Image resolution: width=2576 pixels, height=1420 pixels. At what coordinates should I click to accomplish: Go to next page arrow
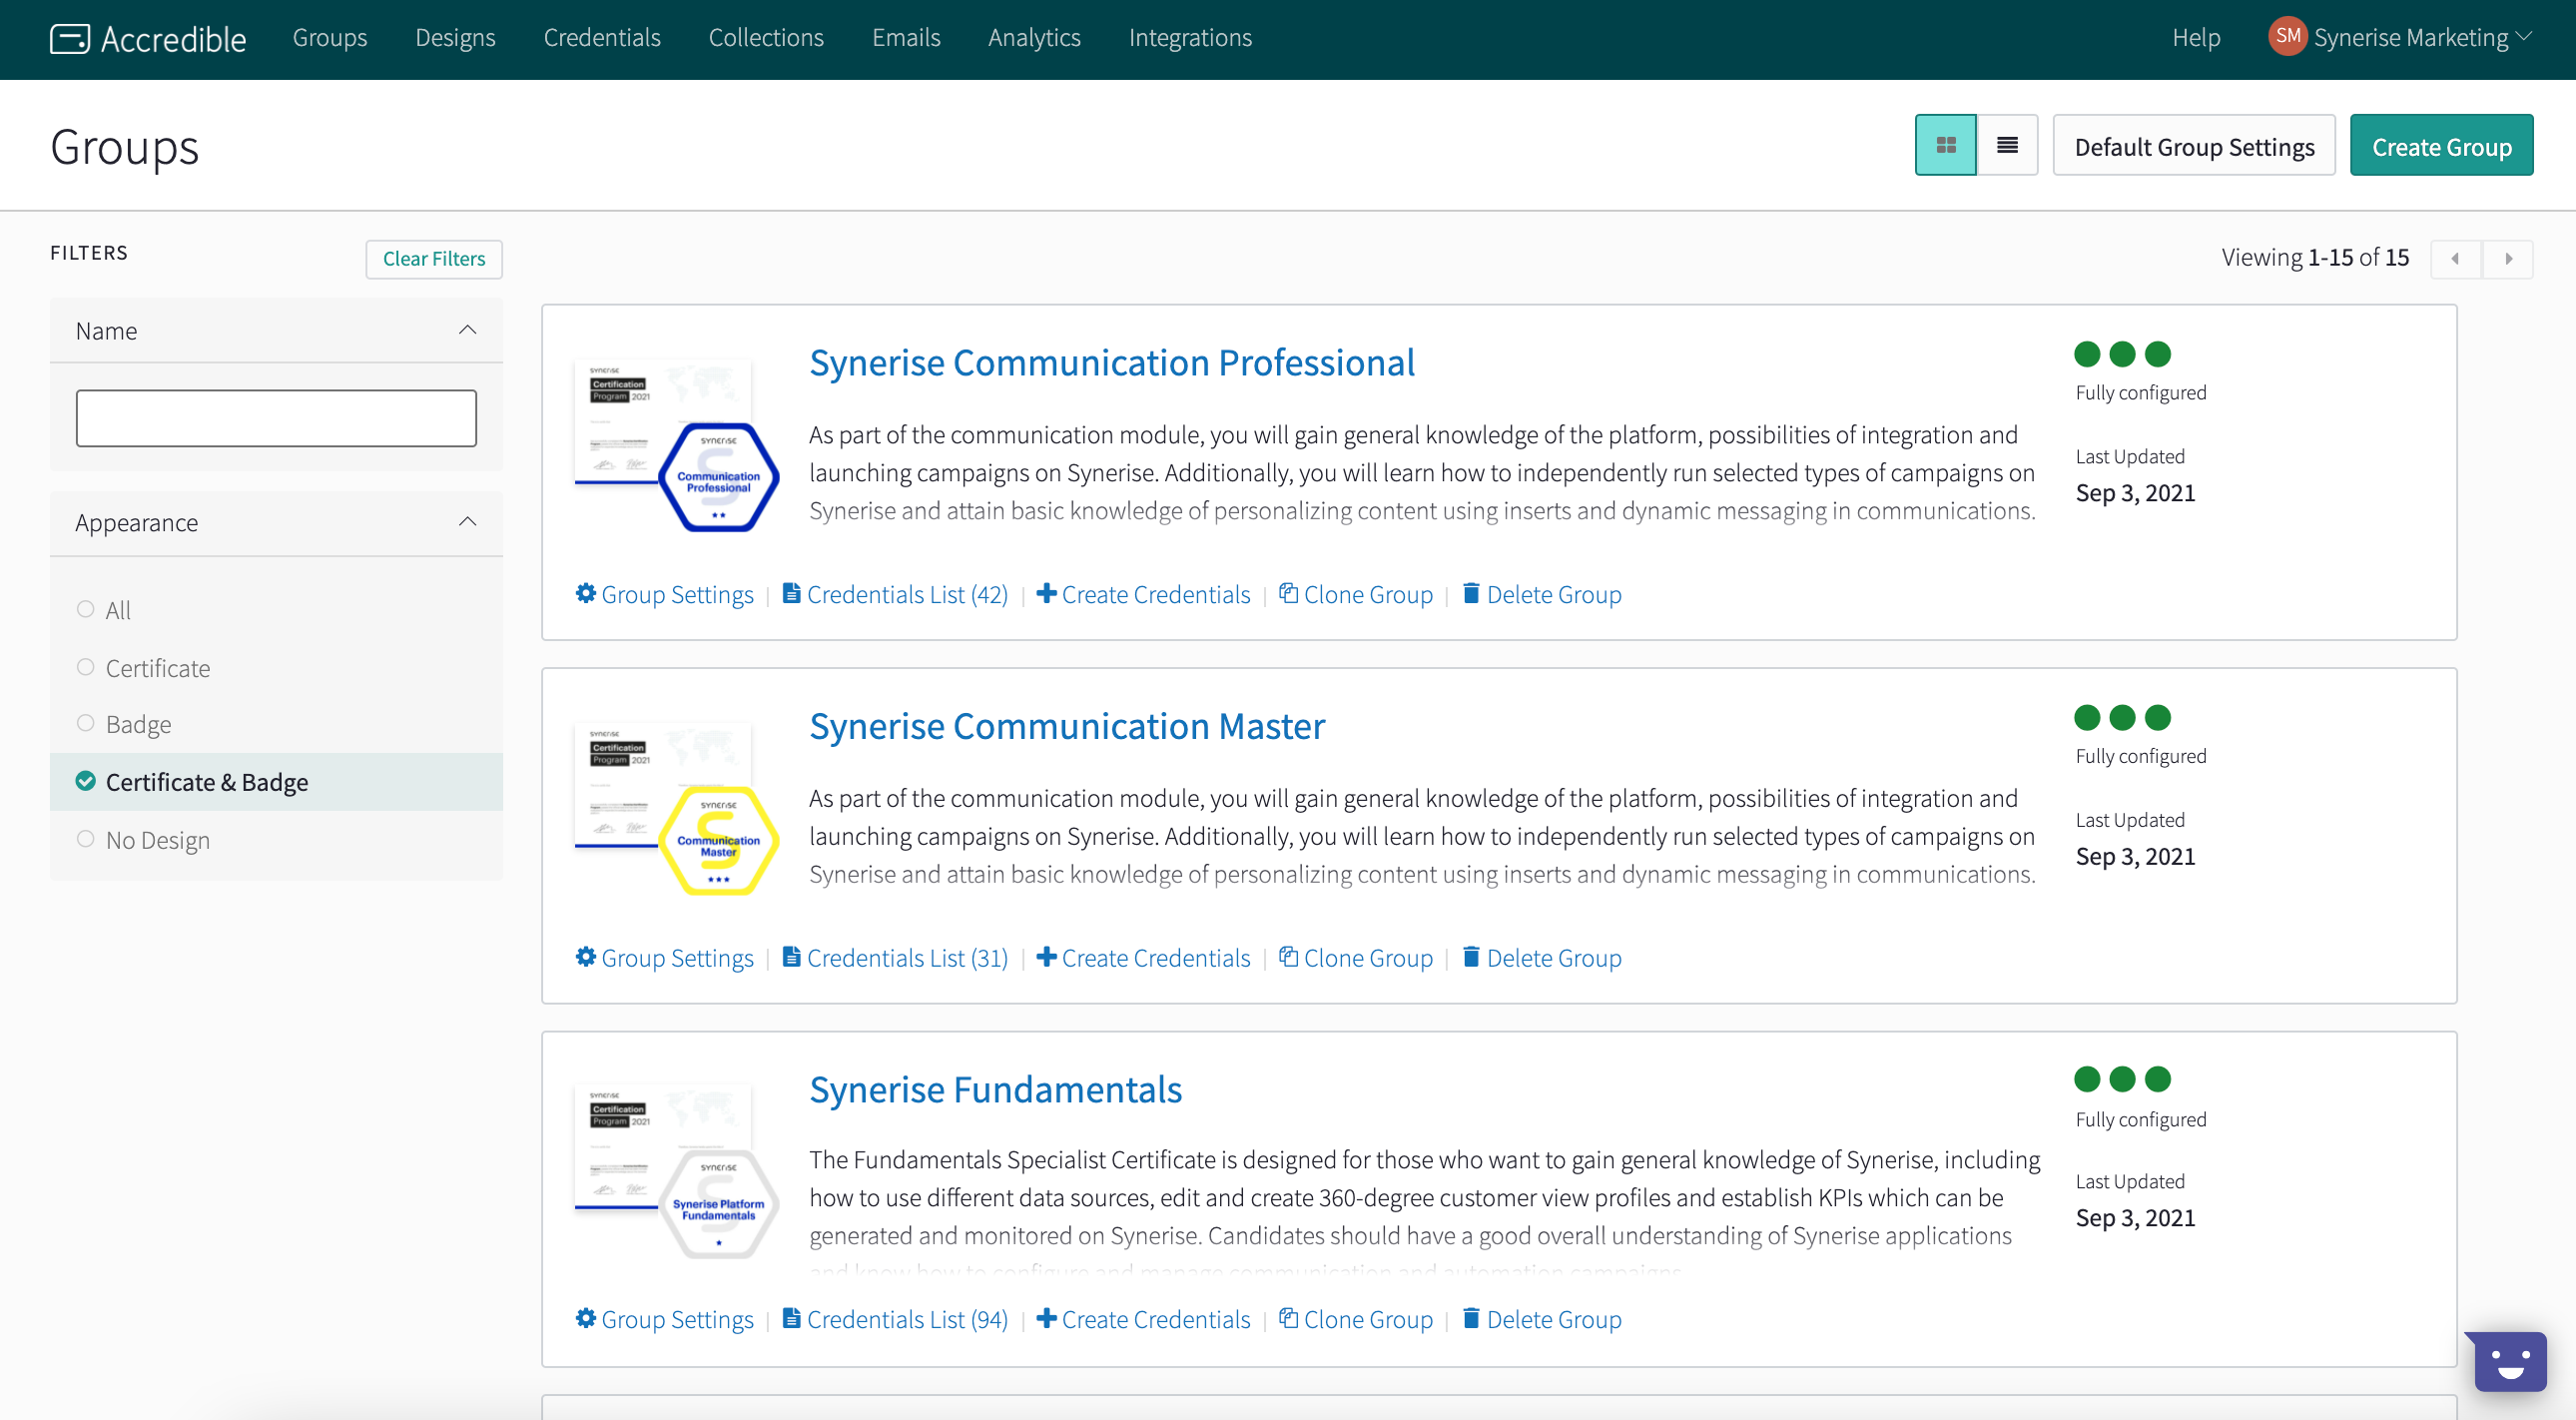click(x=2508, y=259)
